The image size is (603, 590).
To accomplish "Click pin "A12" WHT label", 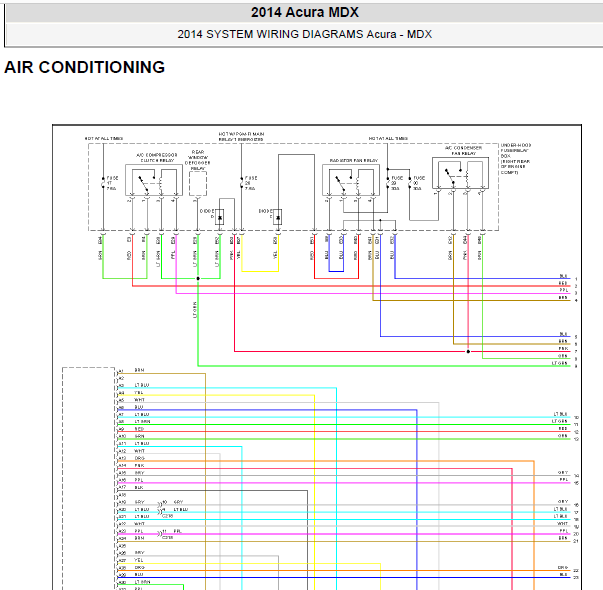I will coord(132,451).
